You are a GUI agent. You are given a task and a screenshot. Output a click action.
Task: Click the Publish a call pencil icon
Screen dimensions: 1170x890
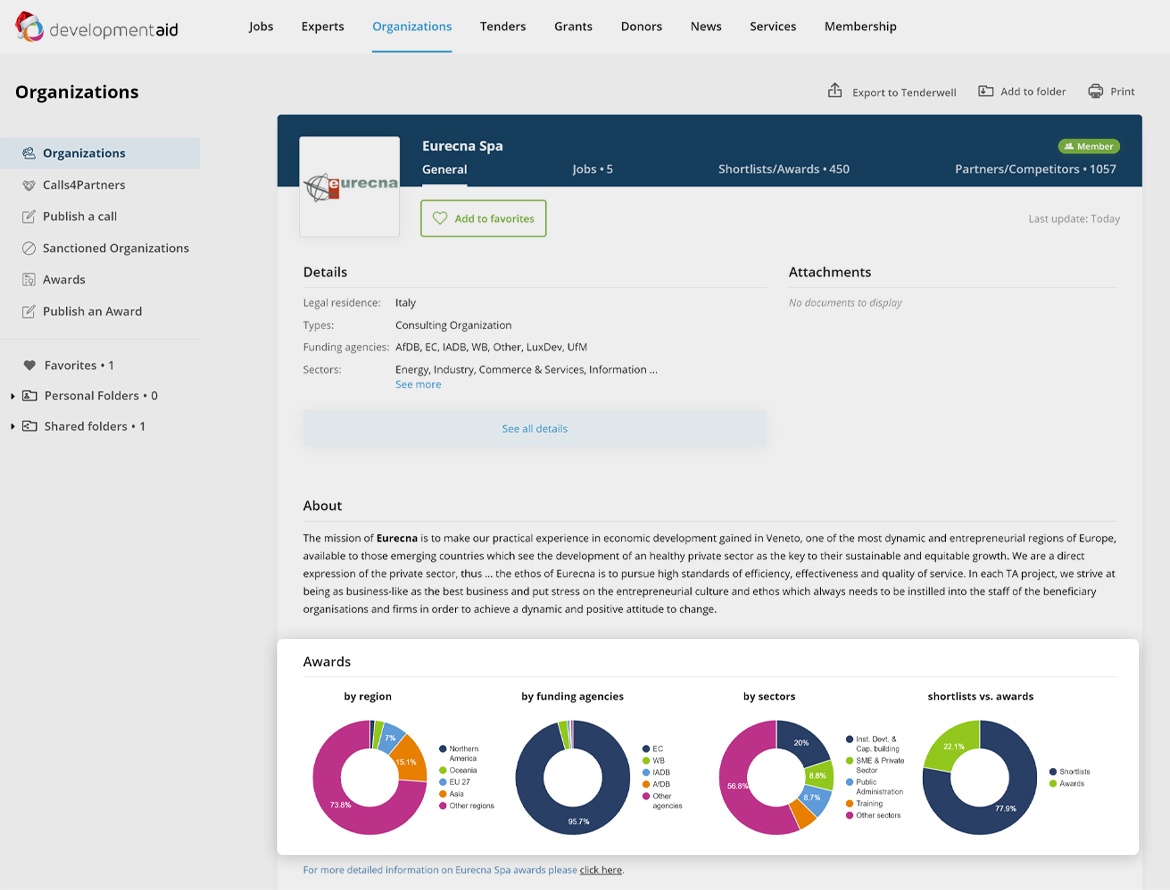coord(29,216)
